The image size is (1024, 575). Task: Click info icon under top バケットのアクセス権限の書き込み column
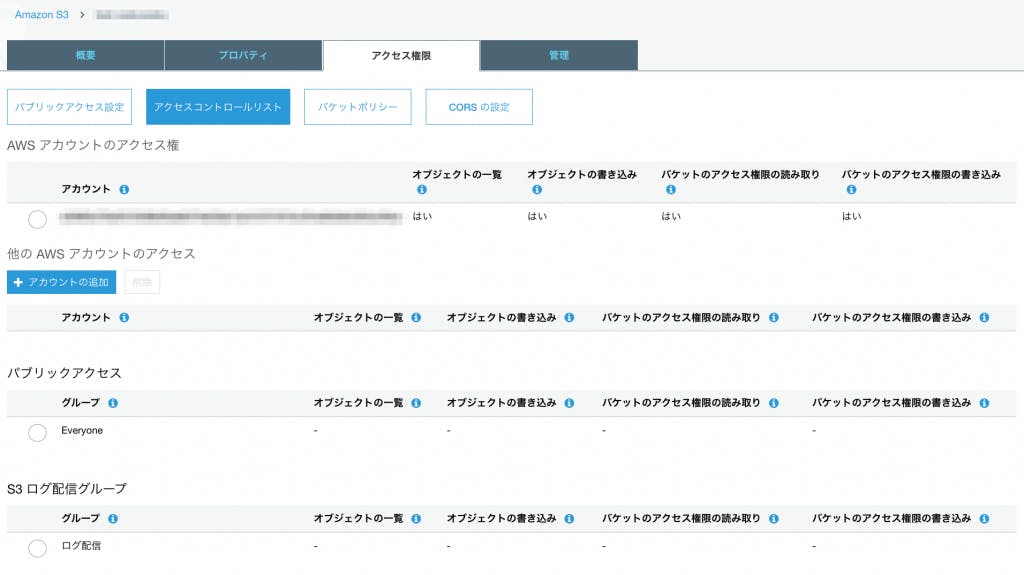pos(851,189)
